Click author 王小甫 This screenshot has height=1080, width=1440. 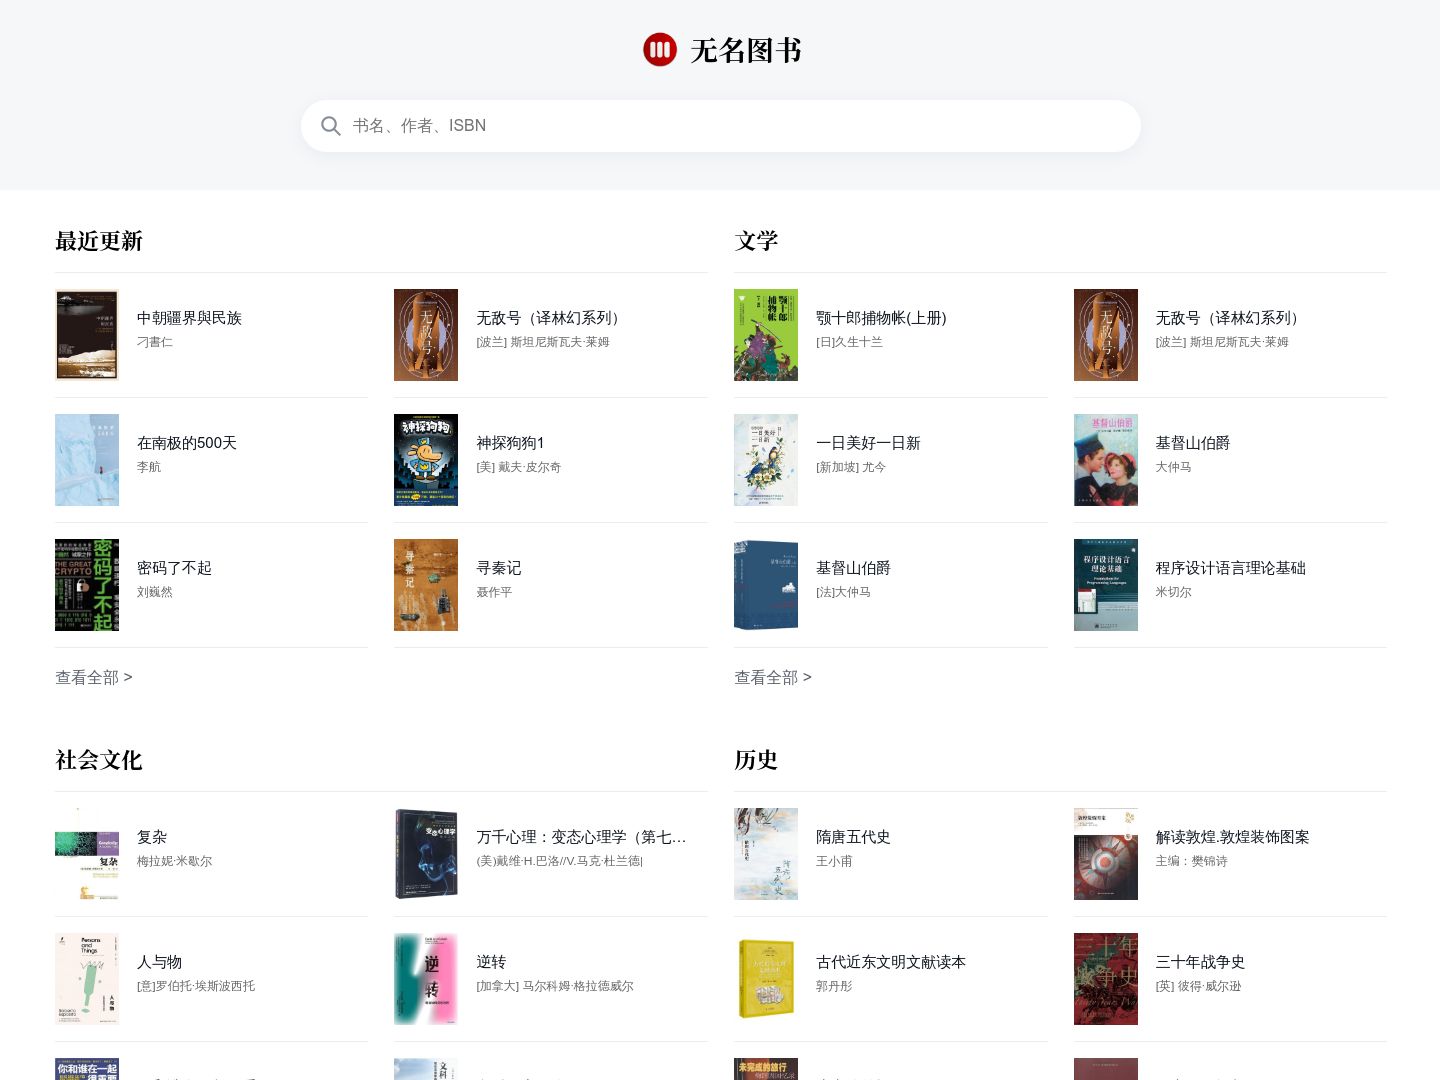pos(834,861)
